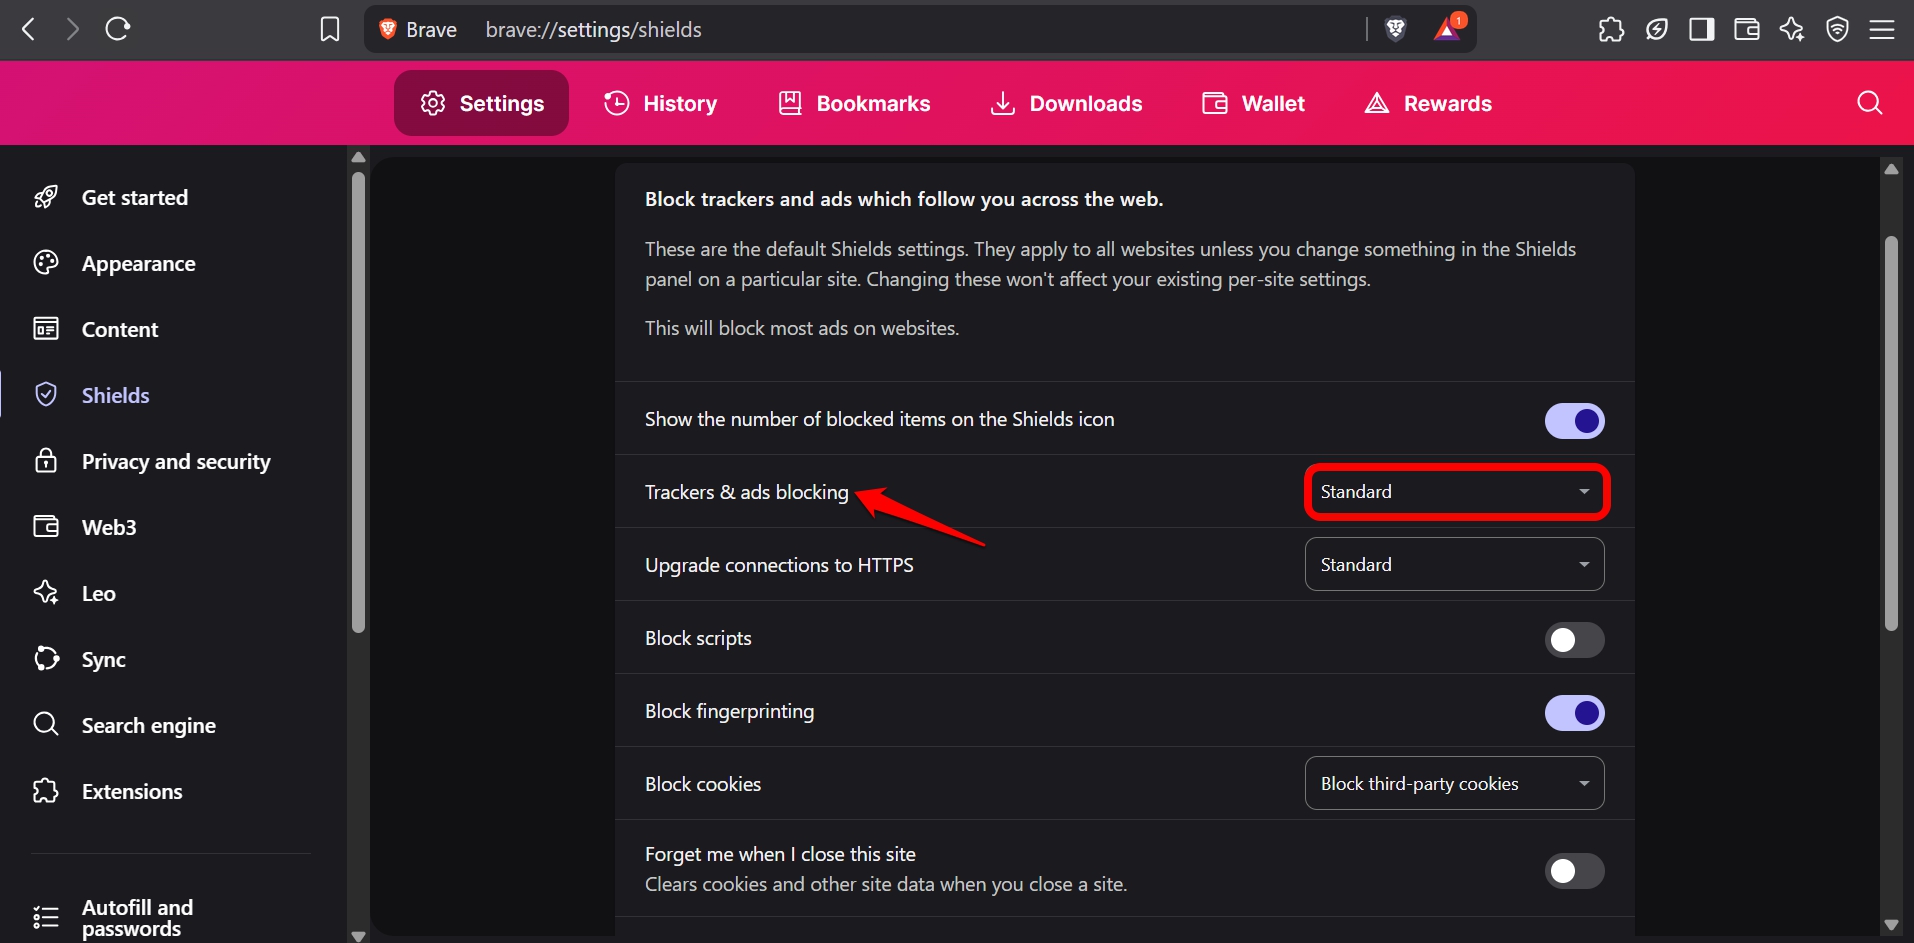Open the settings search magnifier icon
Screen dimensions: 1914x943
[x=1869, y=103]
